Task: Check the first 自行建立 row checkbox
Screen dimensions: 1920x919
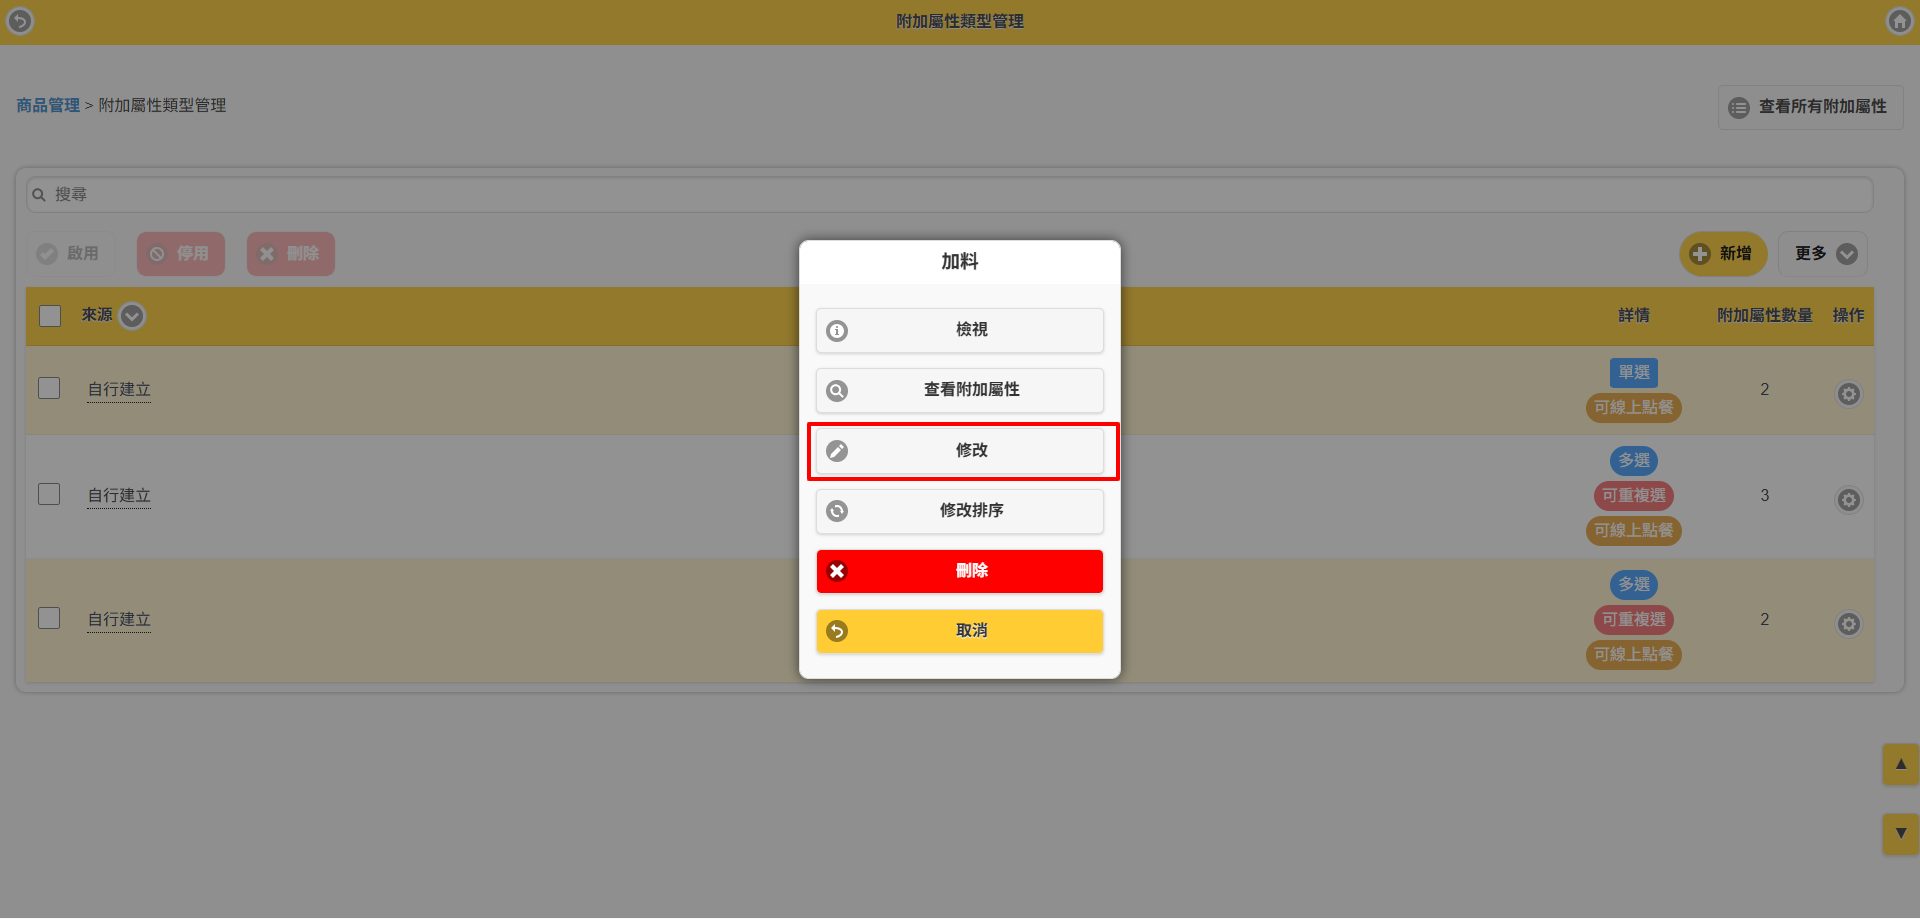Action: tap(49, 388)
